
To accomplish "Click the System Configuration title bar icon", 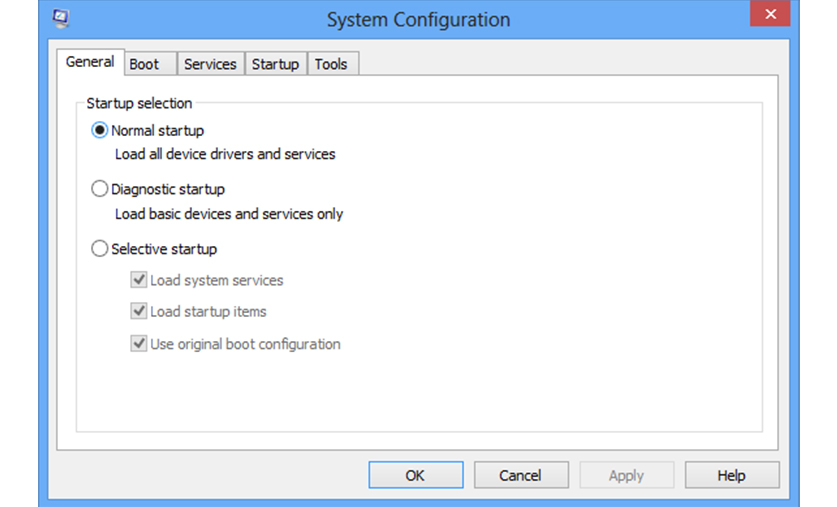I will click(x=61, y=18).
